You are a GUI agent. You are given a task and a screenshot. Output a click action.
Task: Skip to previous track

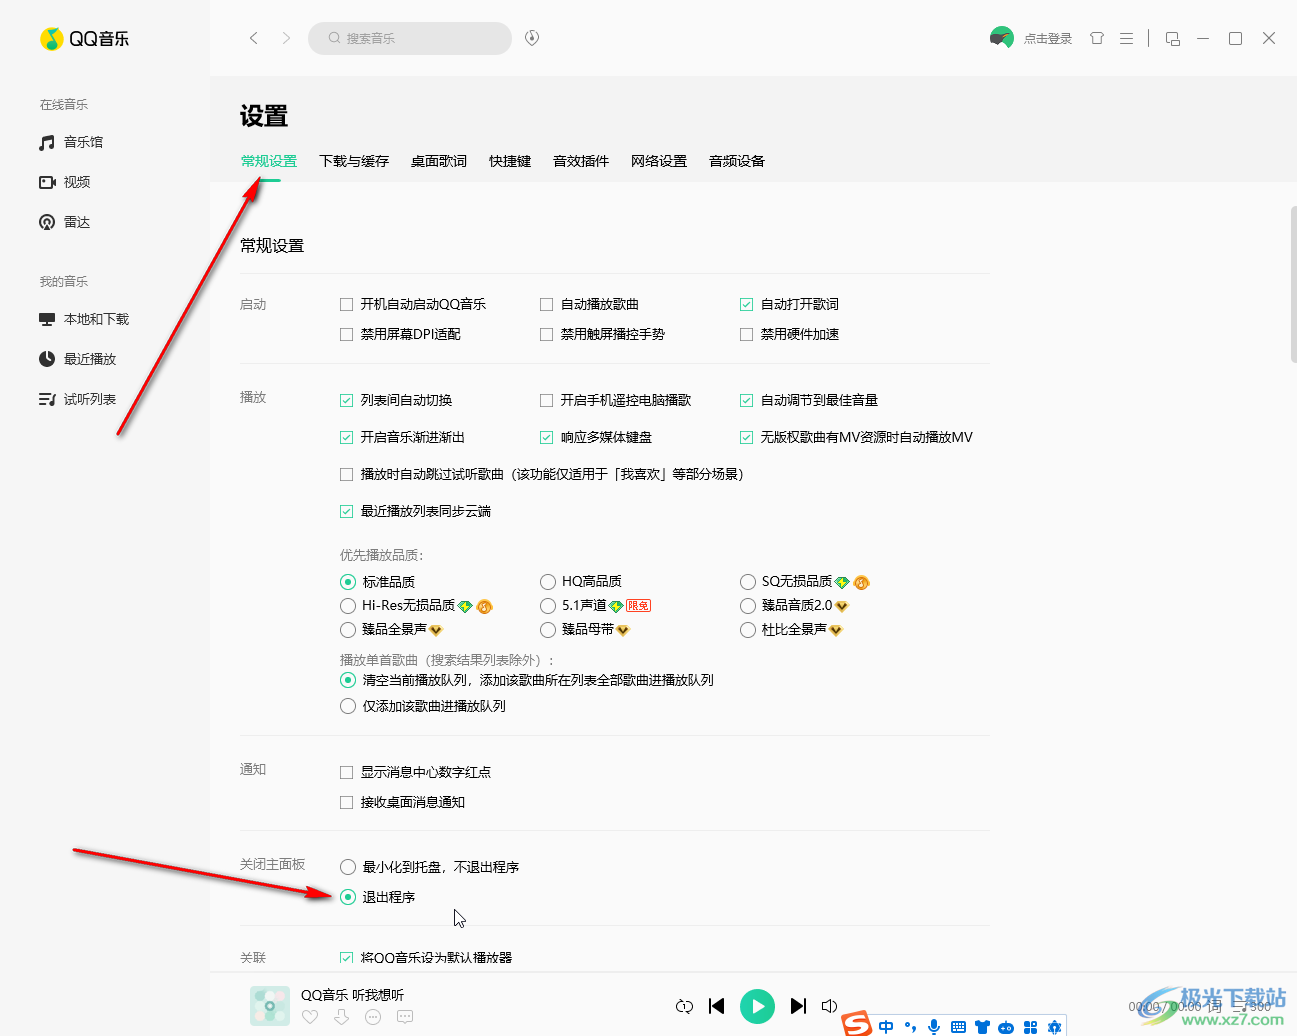(717, 1006)
